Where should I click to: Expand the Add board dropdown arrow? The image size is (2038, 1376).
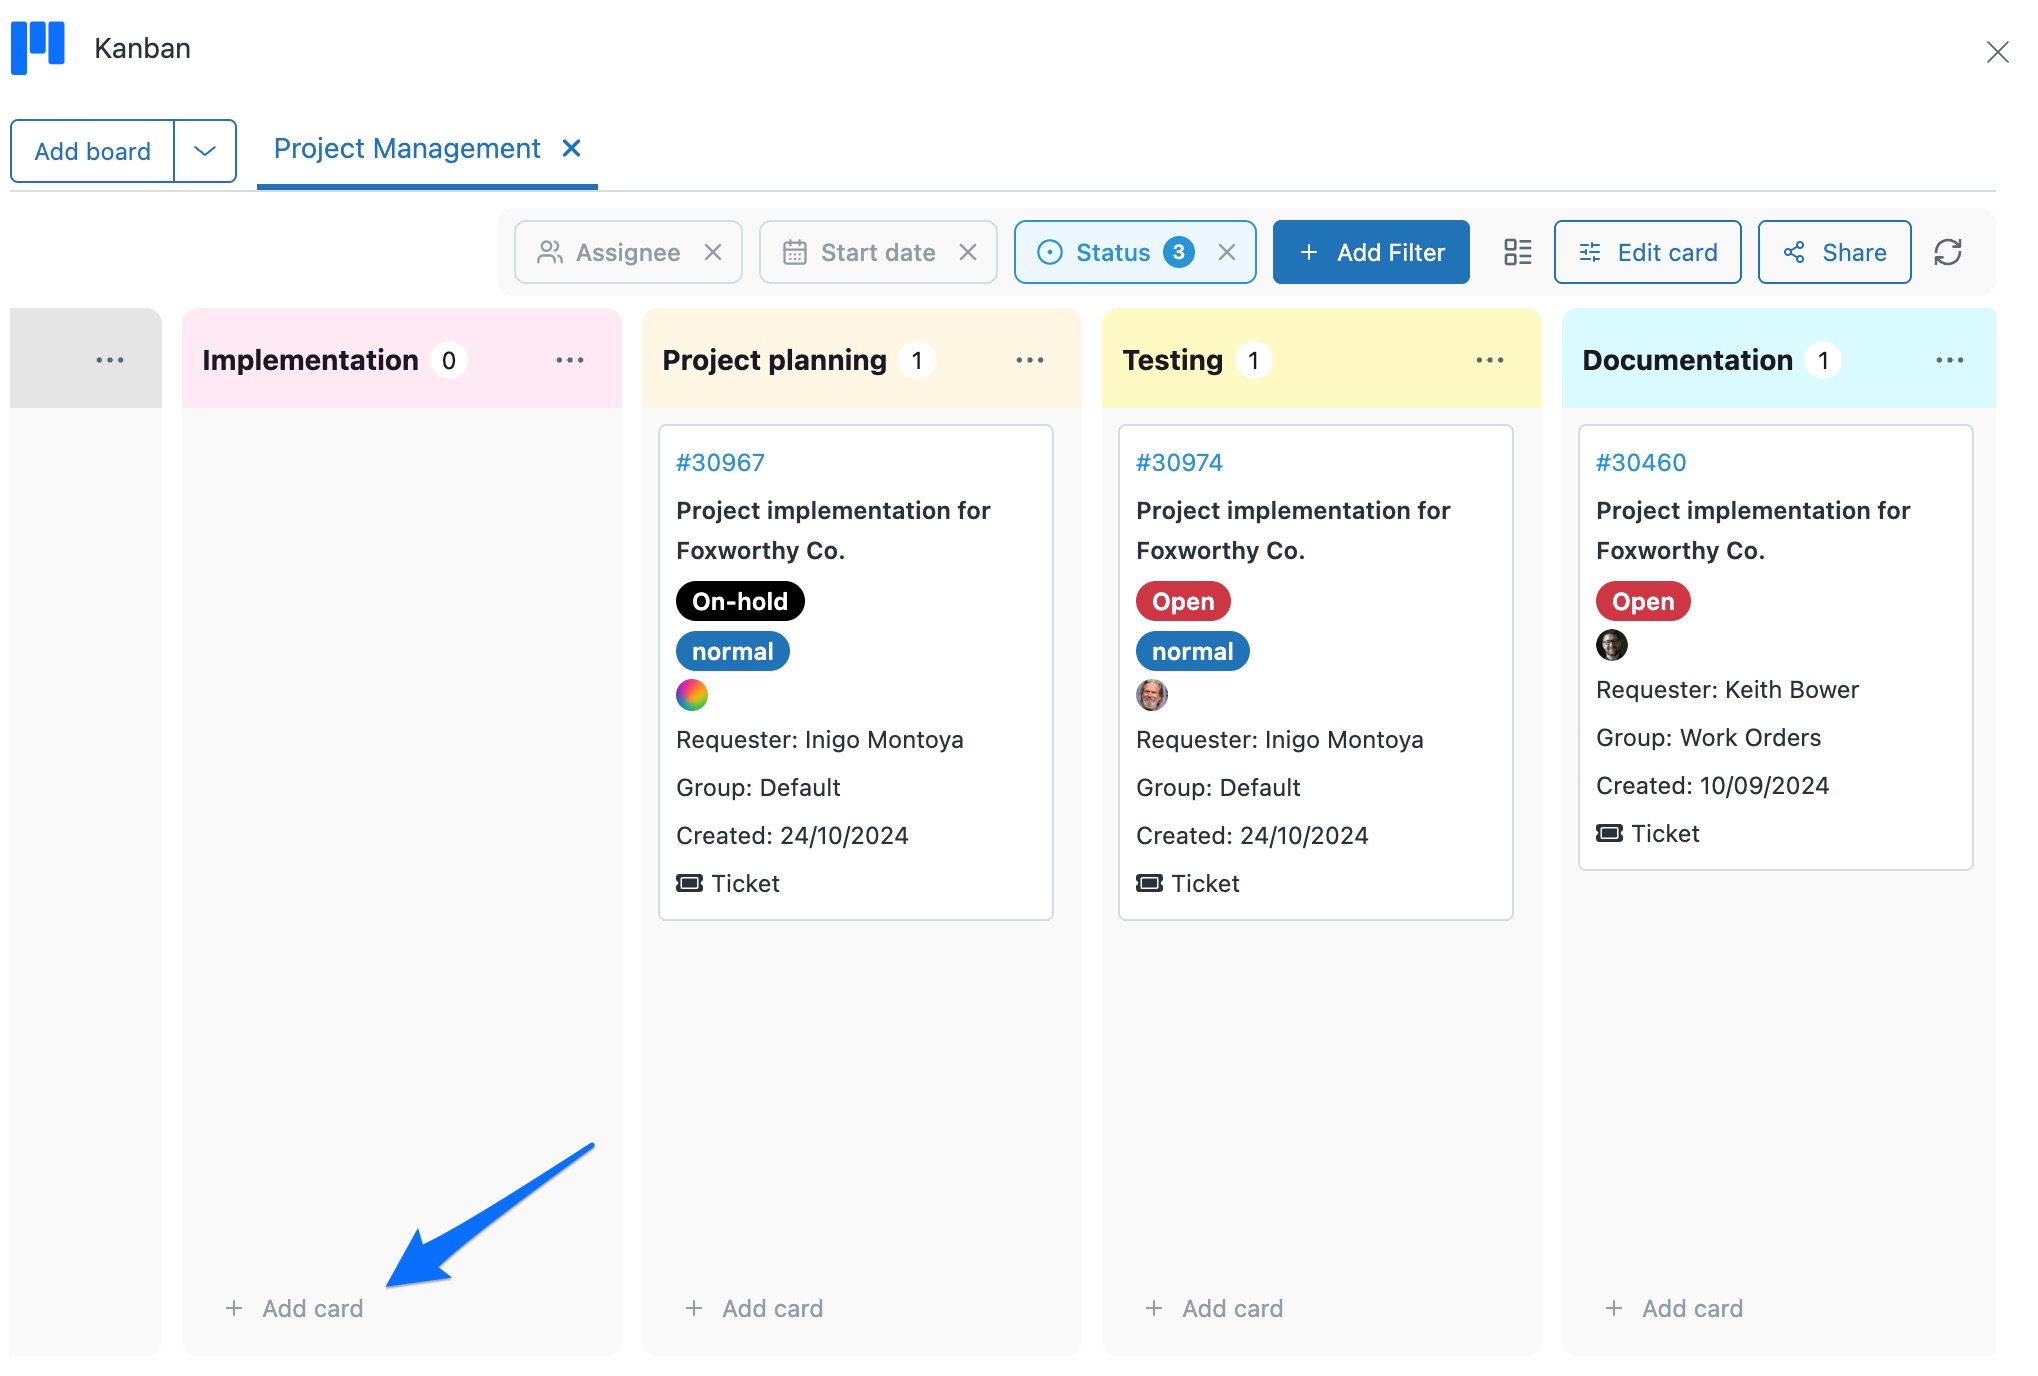tap(205, 151)
